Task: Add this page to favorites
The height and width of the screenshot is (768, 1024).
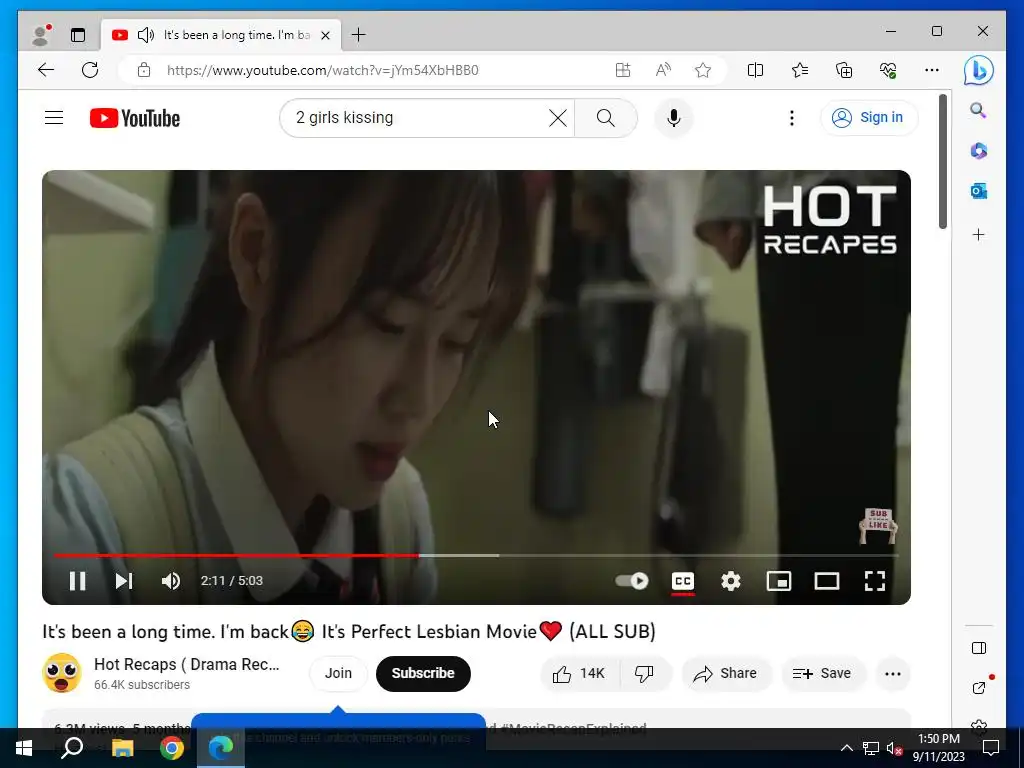Action: coord(703,70)
